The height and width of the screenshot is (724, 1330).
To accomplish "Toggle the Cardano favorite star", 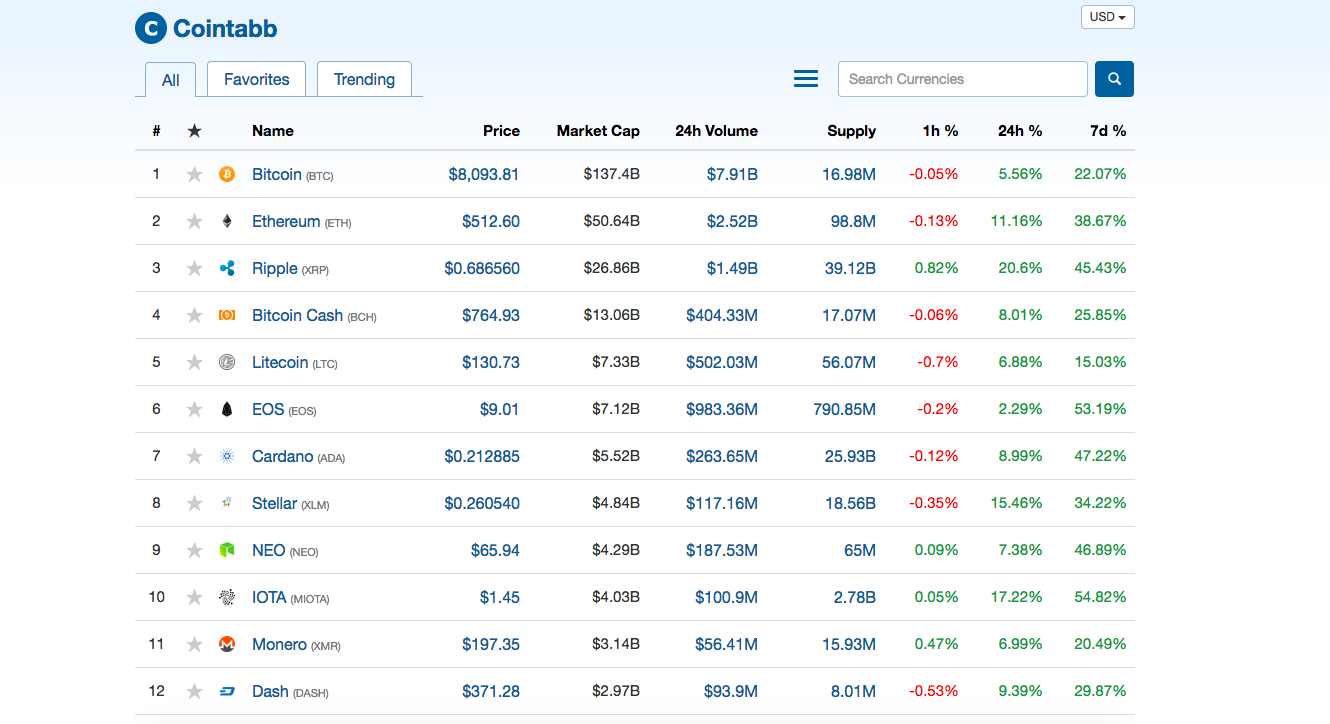I will [x=194, y=456].
